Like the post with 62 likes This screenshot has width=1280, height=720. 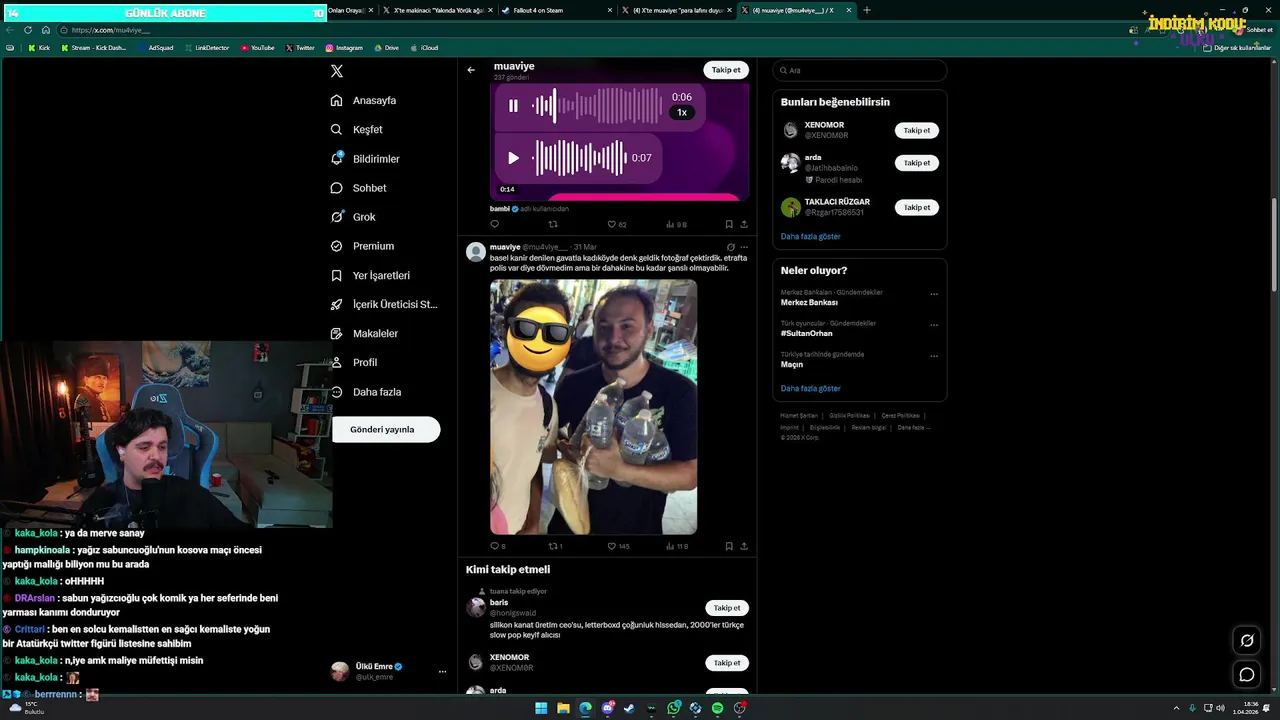617,225
